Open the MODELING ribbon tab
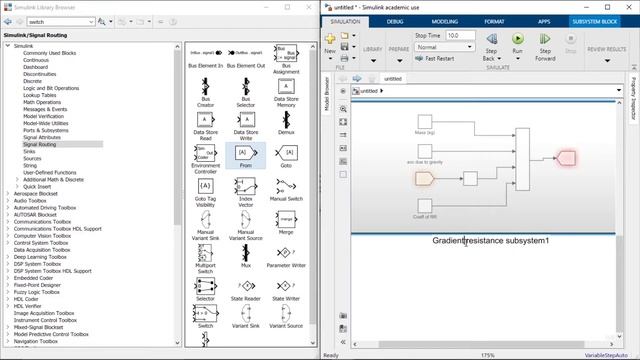Screen dimensions: 640x360 pyautogui.click(x=444, y=22)
